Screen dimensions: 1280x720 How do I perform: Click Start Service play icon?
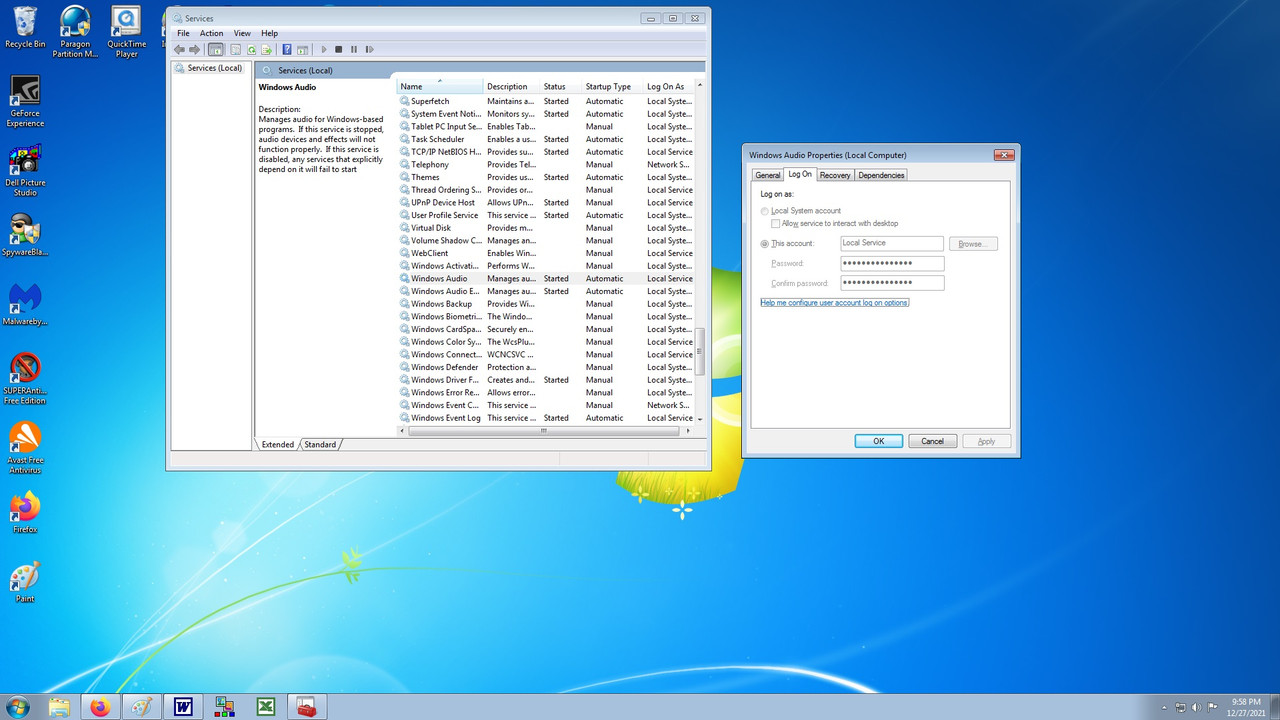coord(323,49)
